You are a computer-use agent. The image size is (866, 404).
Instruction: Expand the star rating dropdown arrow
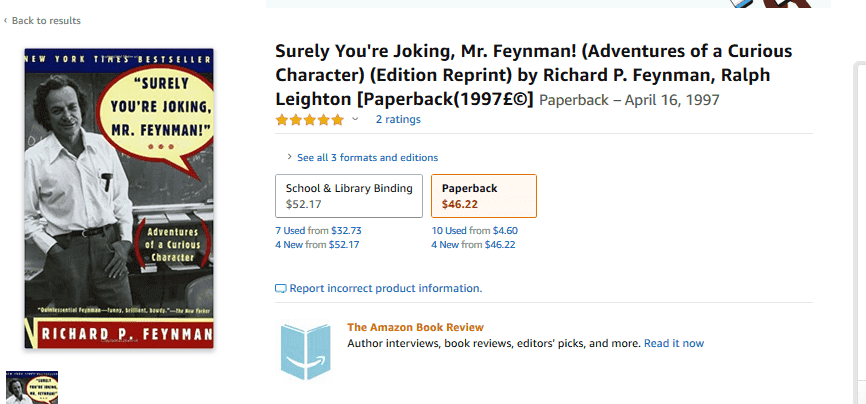coord(355,120)
